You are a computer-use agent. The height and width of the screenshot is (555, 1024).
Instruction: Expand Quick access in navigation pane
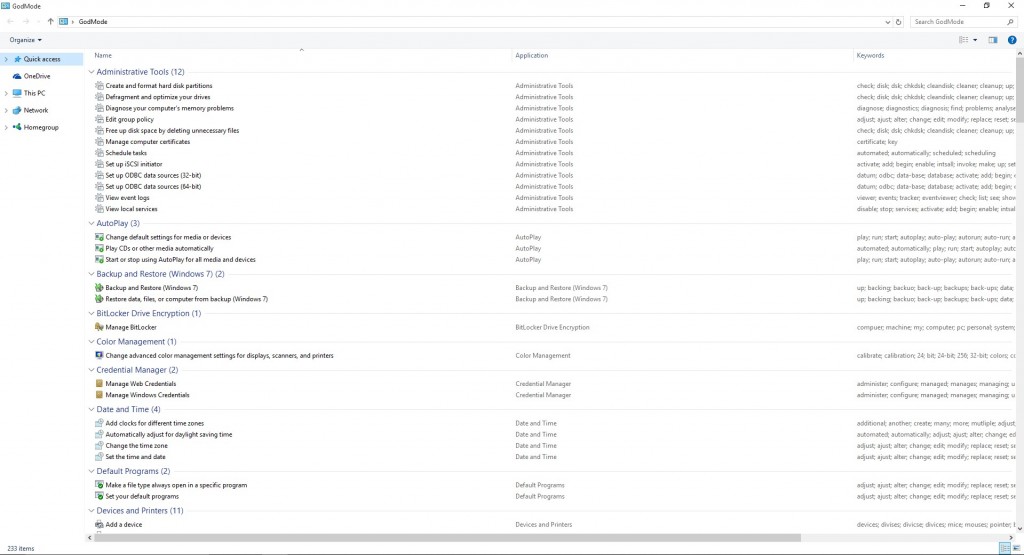tap(7, 59)
